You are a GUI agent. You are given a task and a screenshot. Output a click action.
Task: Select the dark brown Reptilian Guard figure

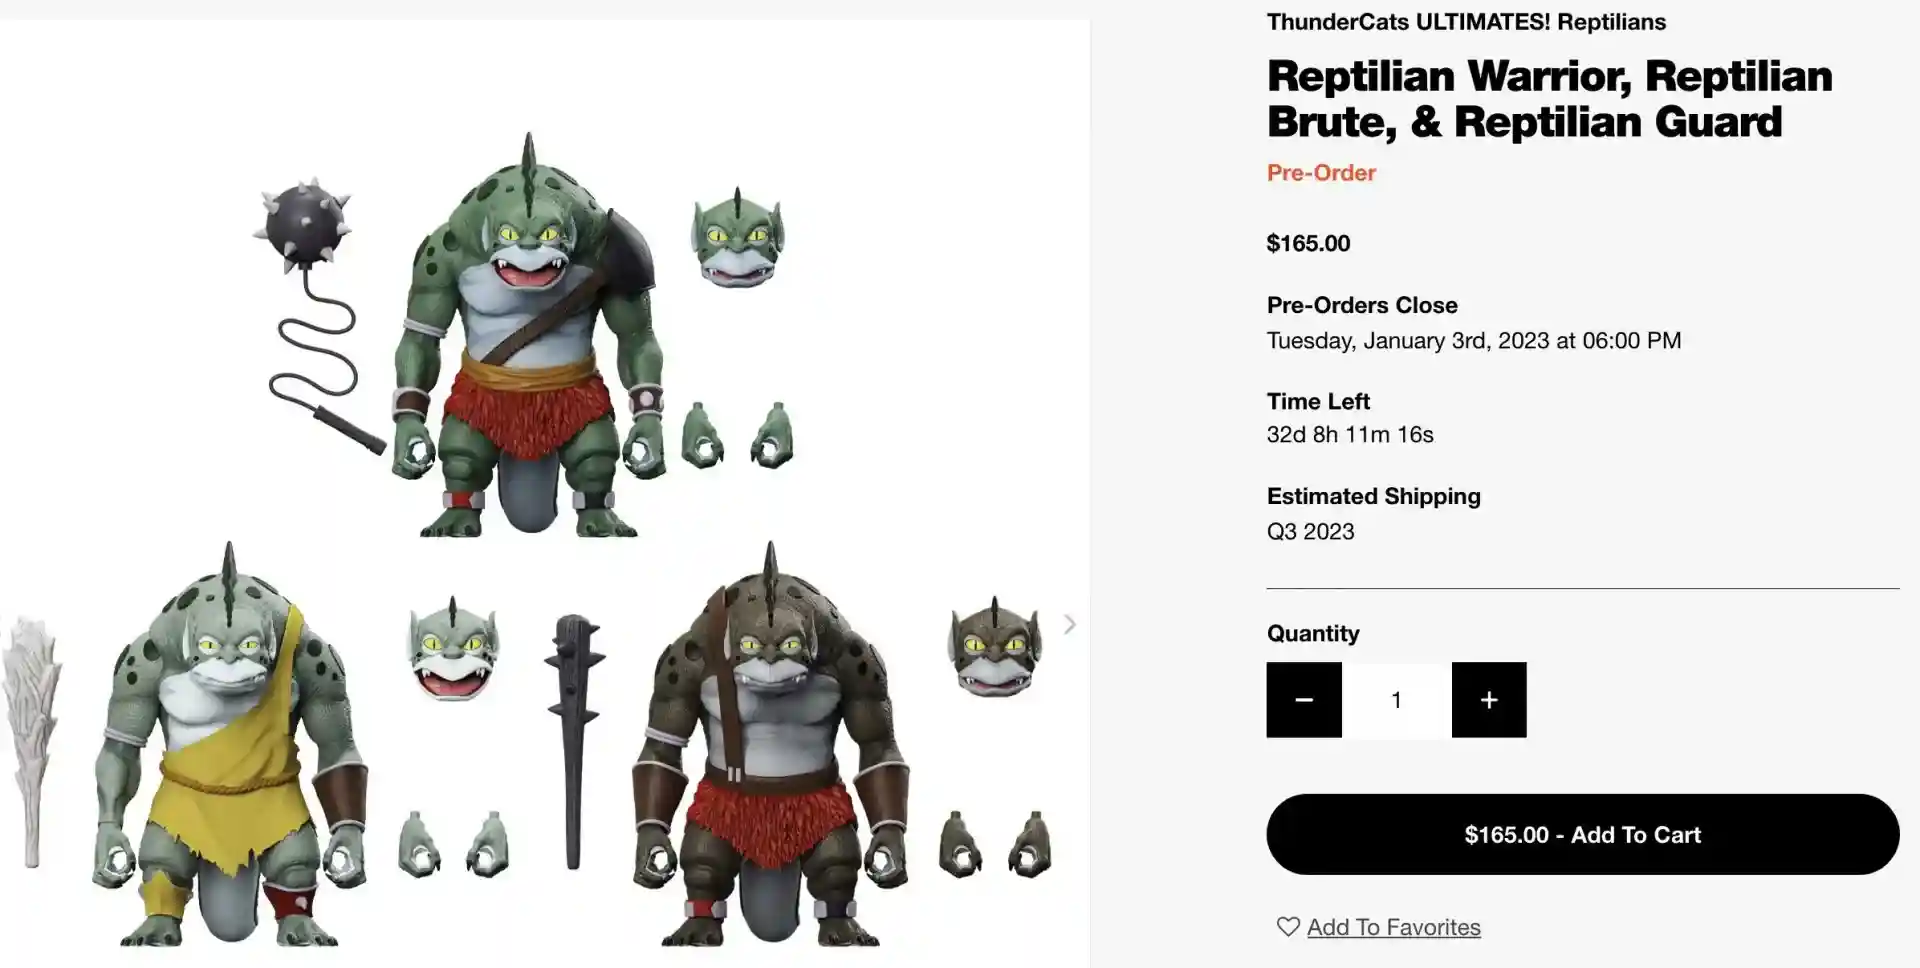[x=770, y=745]
